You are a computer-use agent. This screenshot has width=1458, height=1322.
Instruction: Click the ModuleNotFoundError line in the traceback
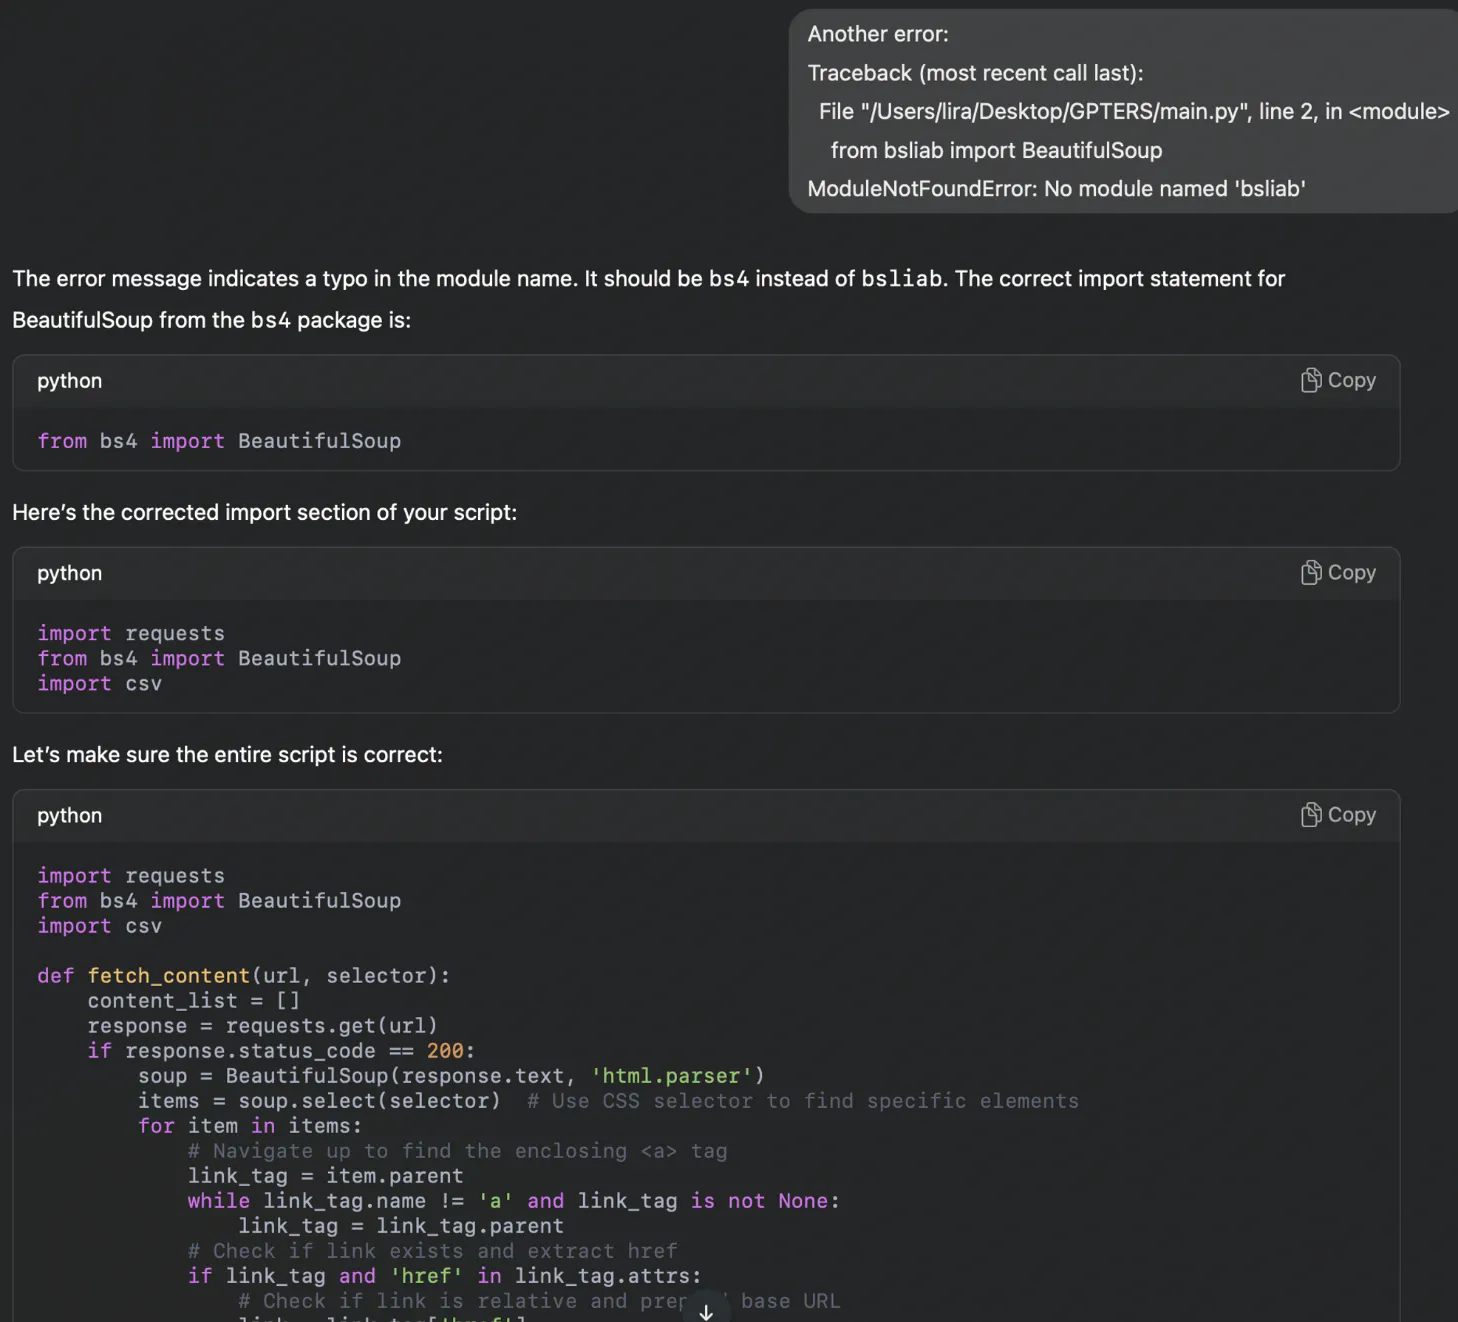(1056, 189)
